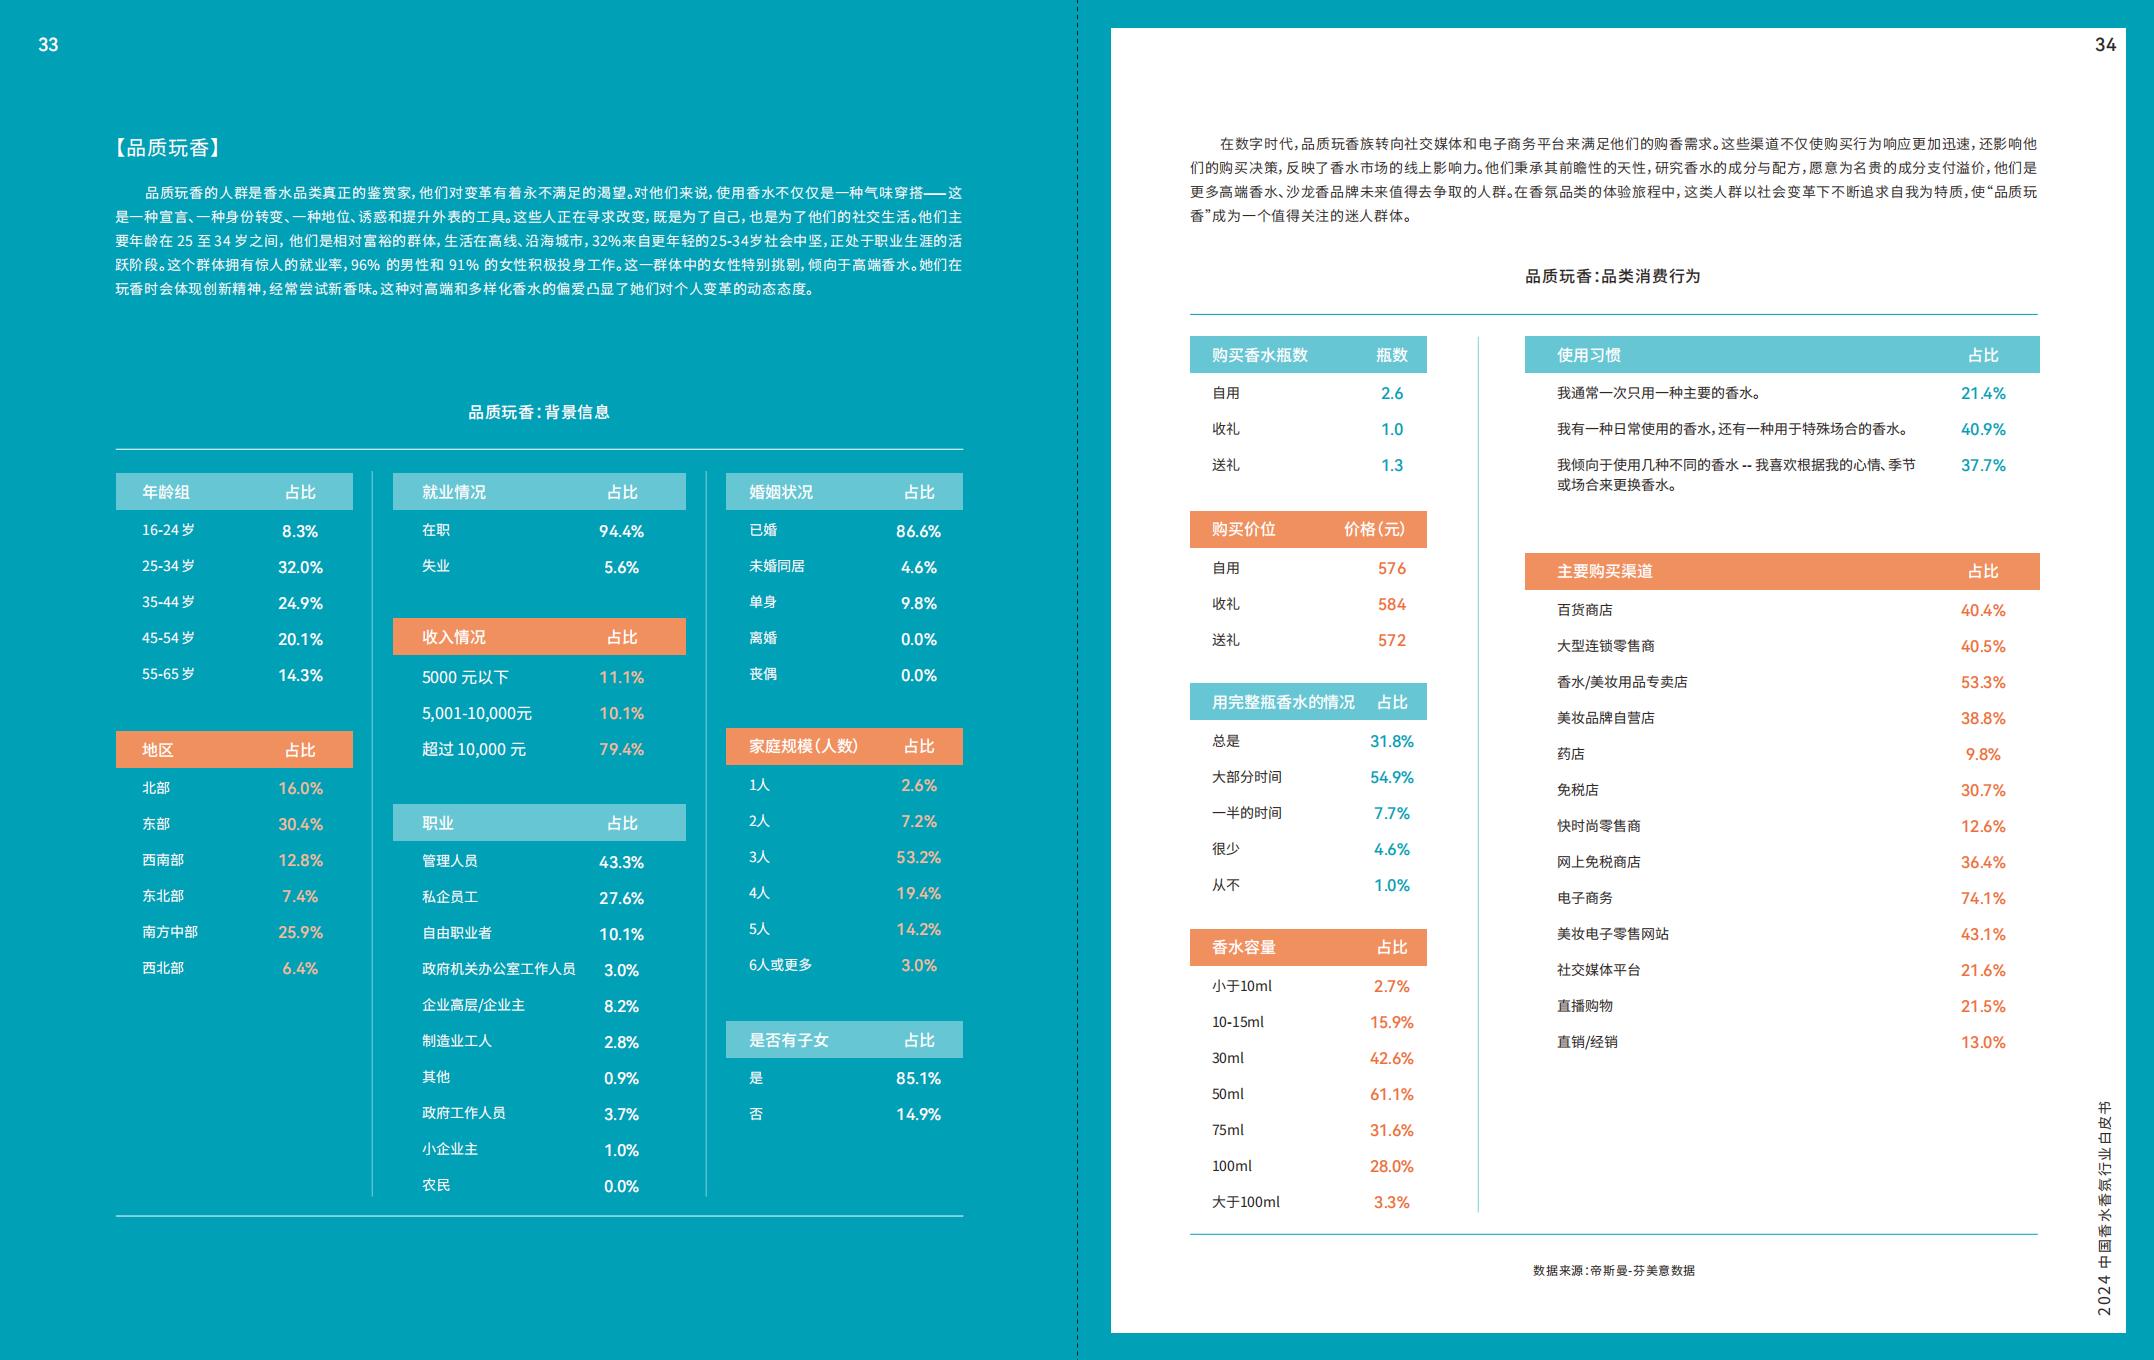Select the 我通常一次只用一种主要的香水 statement
Viewport: 2154px width, 1360px height.
tap(1659, 393)
